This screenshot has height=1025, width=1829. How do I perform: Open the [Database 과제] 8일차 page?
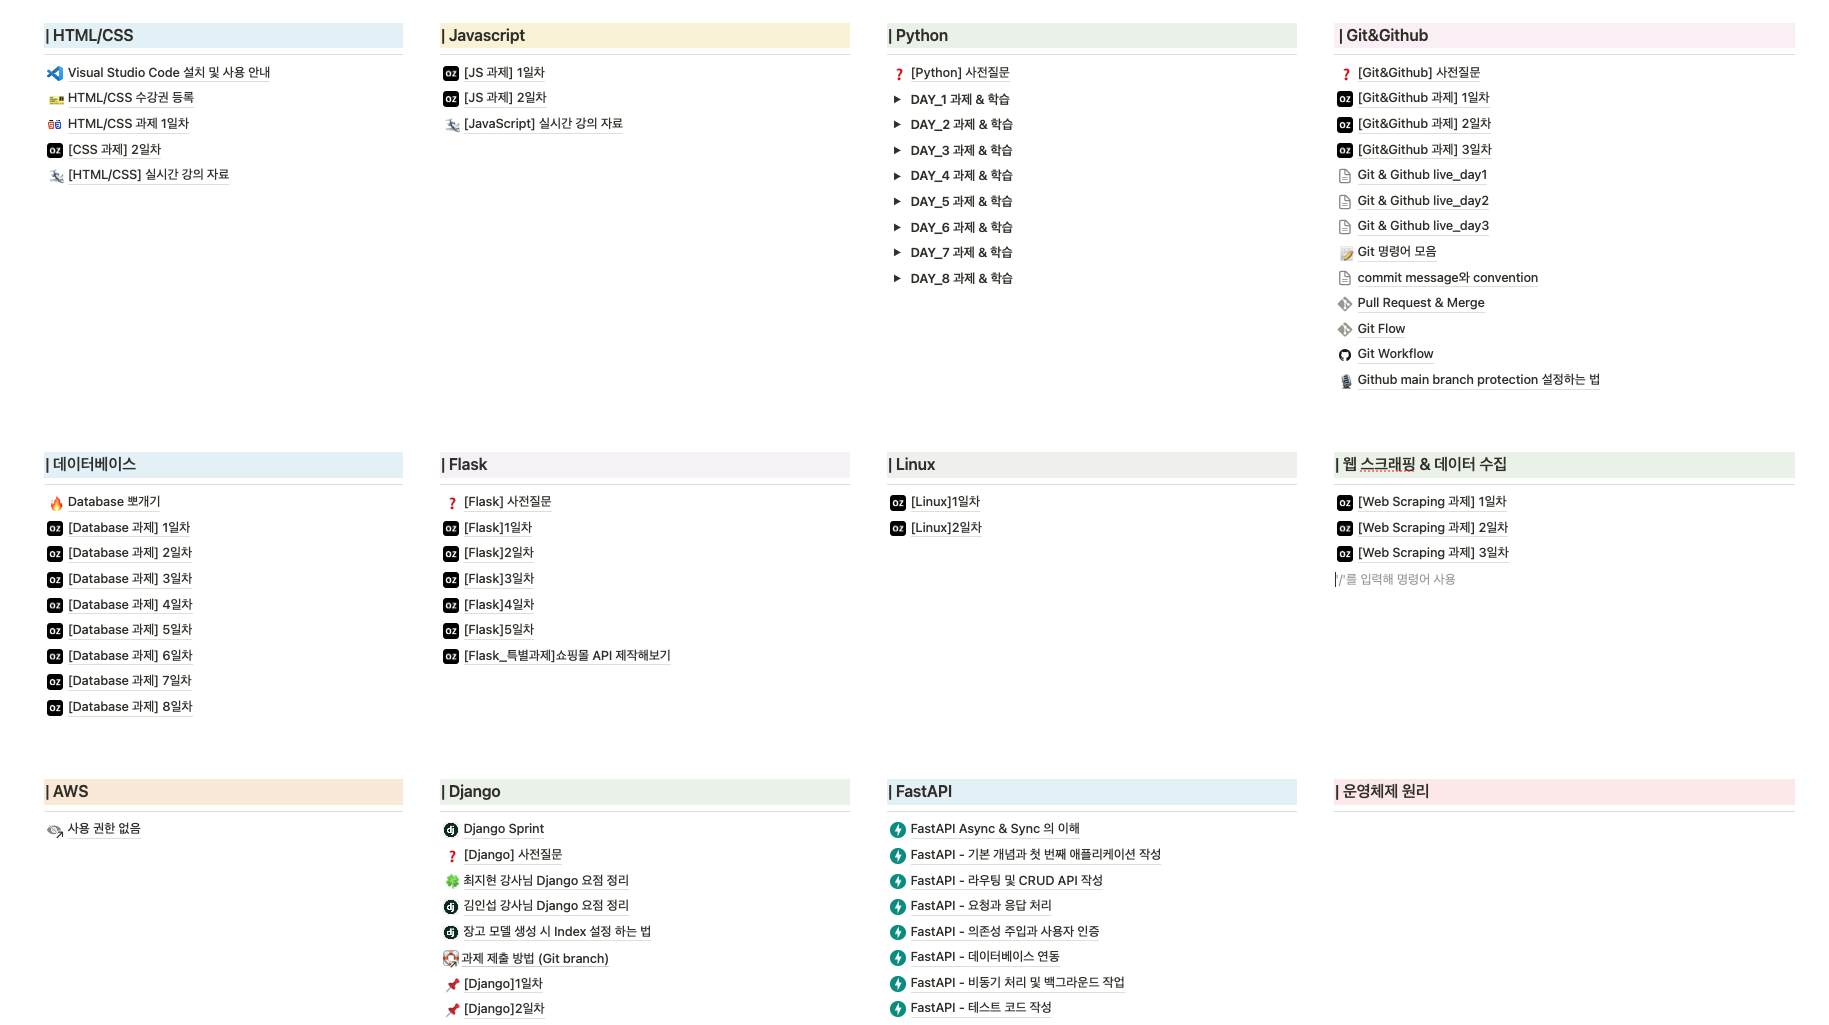[130, 707]
